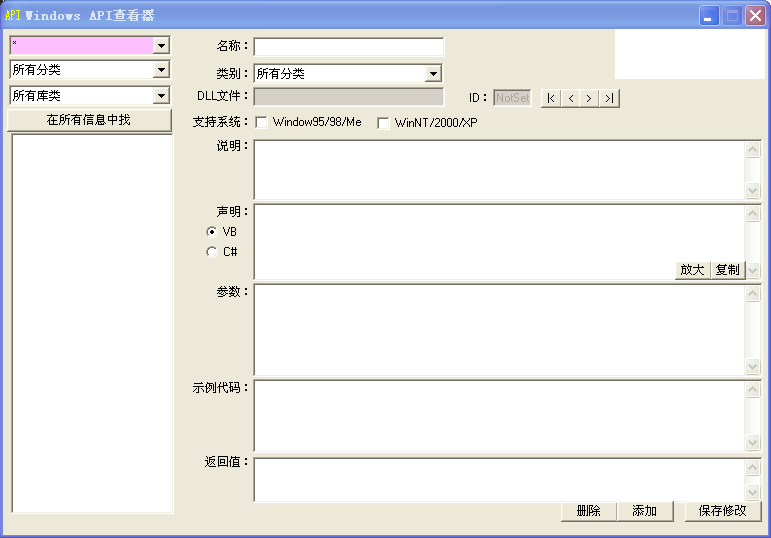
Task: Click scroll-down arrow of 示例代码 box
Action: [x=752, y=442]
